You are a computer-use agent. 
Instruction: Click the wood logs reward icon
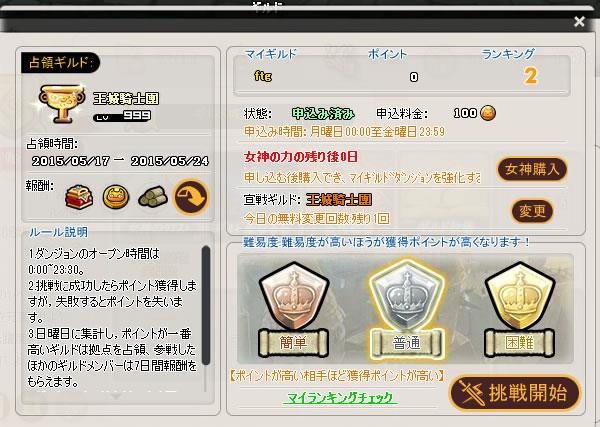tap(153, 197)
